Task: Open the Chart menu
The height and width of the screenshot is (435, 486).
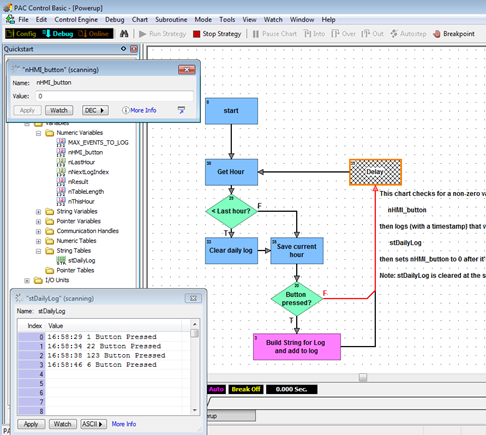Action: [140, 20]
